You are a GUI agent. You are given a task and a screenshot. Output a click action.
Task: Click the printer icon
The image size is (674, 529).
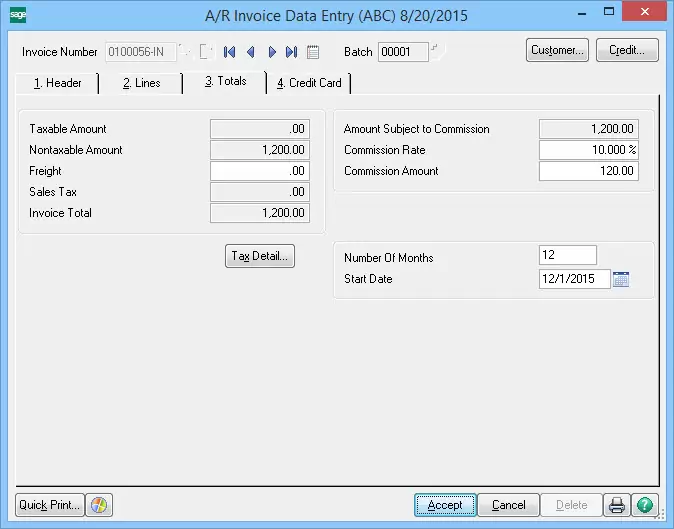pos(618,505)
